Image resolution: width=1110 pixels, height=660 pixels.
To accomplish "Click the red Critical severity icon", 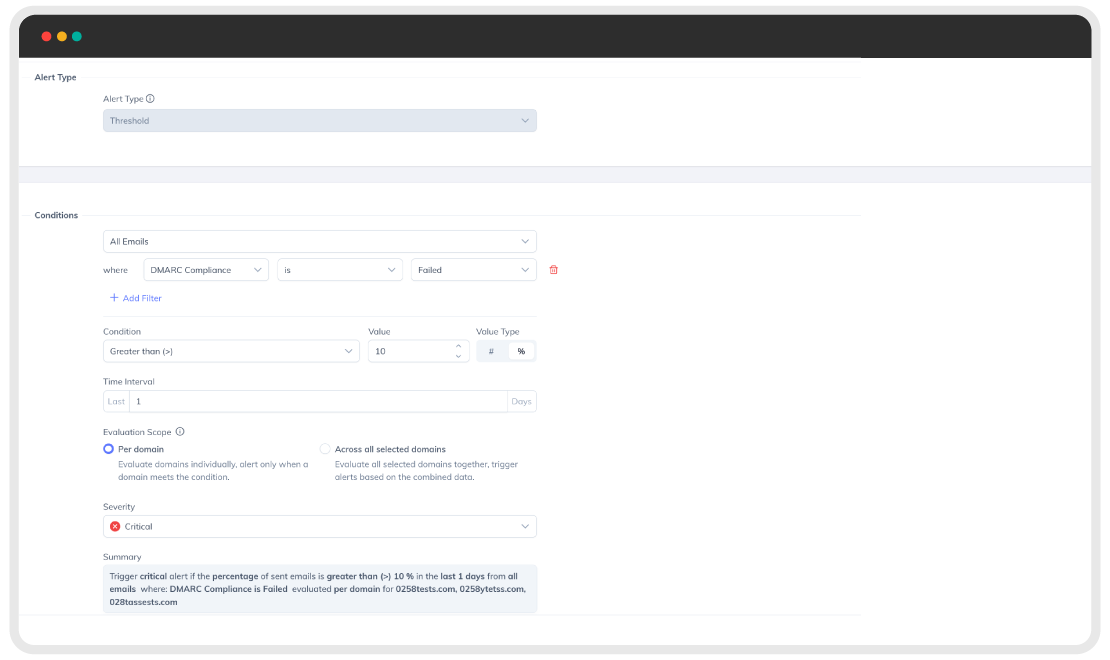I will (115, 526).
